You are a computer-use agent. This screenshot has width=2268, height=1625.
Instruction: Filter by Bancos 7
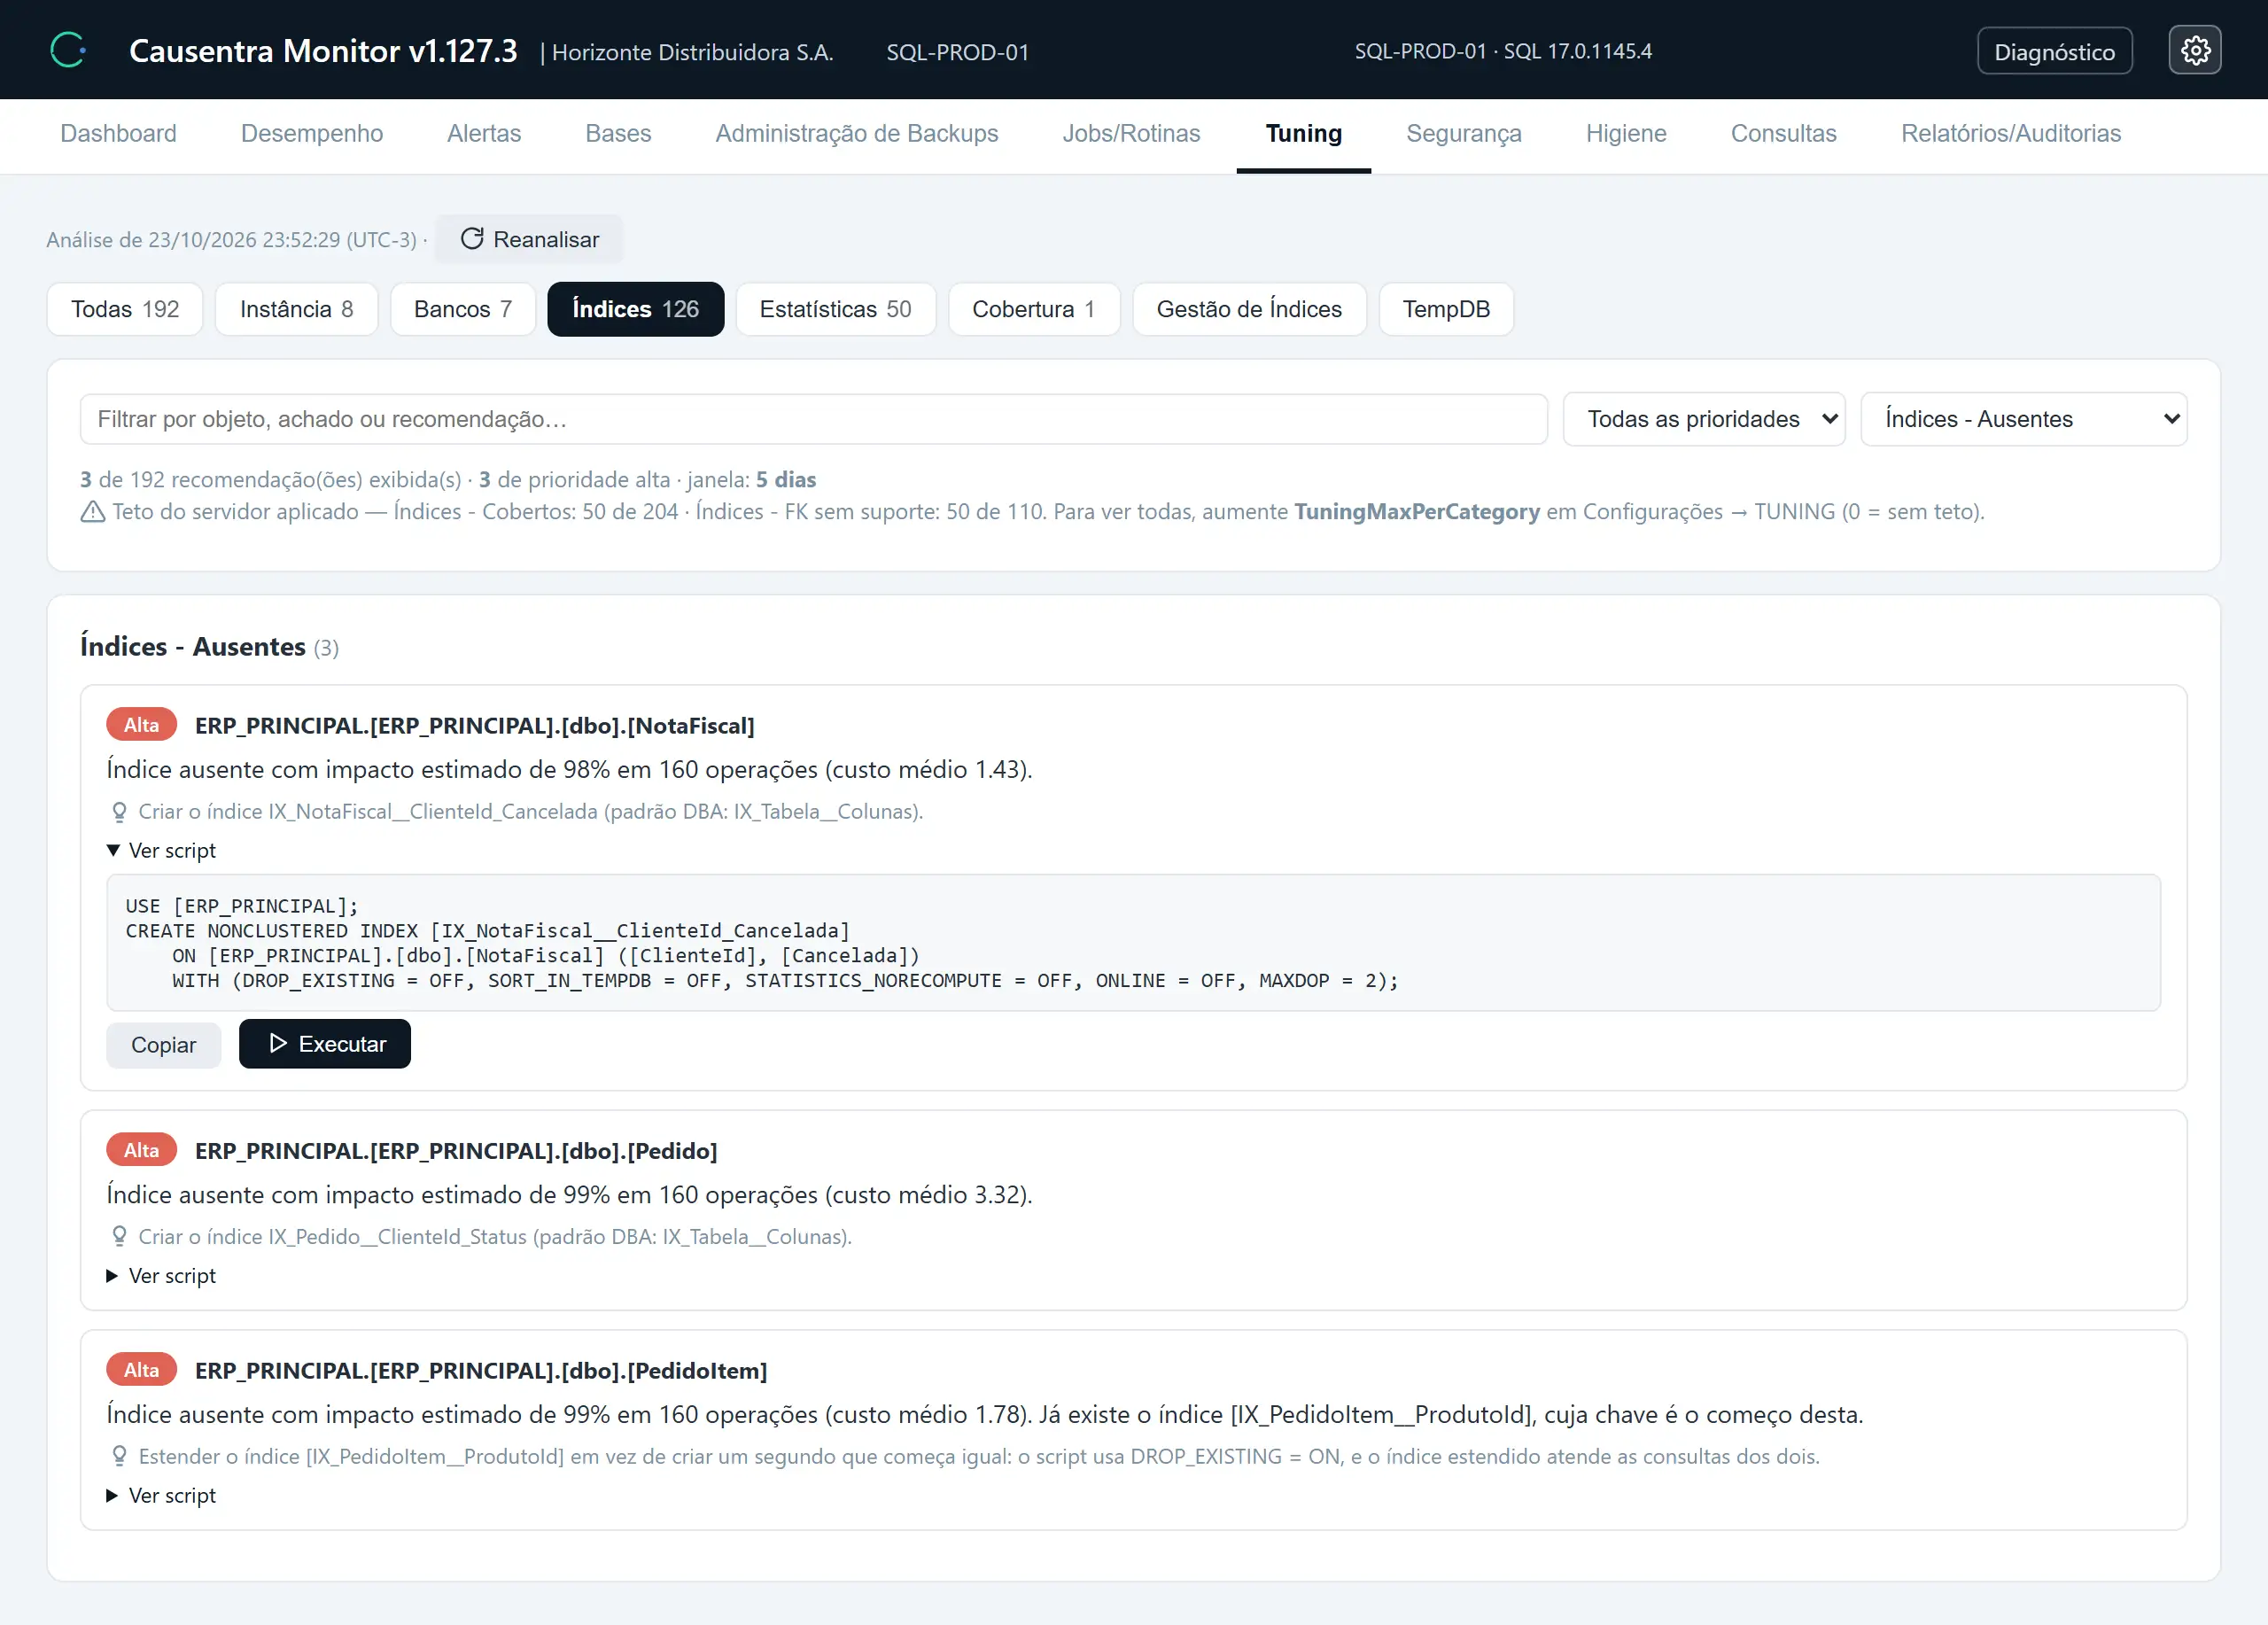click(x=463, y=310)
